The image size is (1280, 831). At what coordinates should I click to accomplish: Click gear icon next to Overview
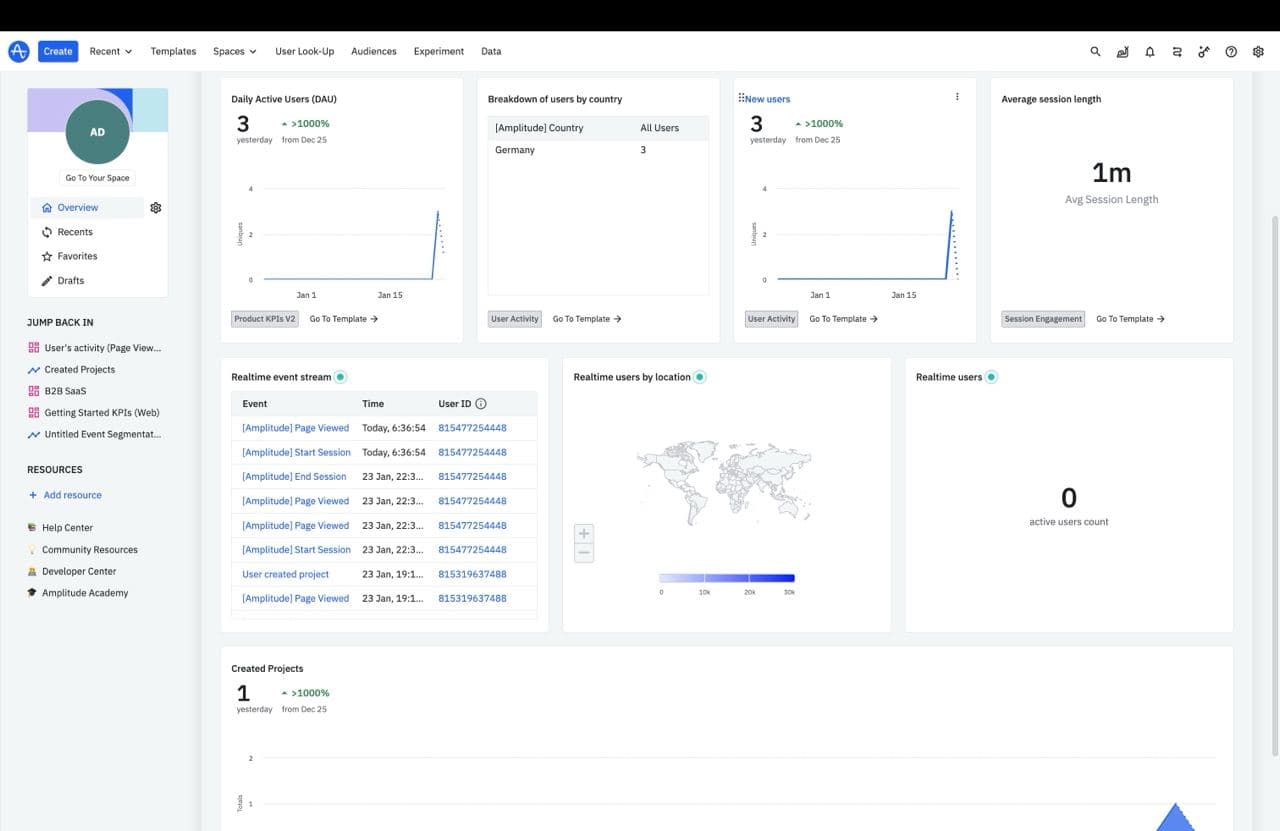click(155, 208)
